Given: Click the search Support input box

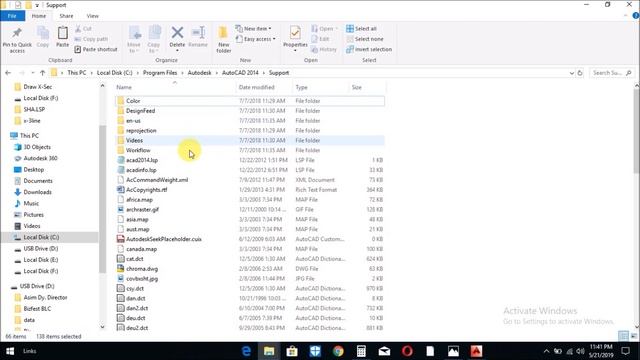Looking at the screenshot, I should (x=612, y=73).
